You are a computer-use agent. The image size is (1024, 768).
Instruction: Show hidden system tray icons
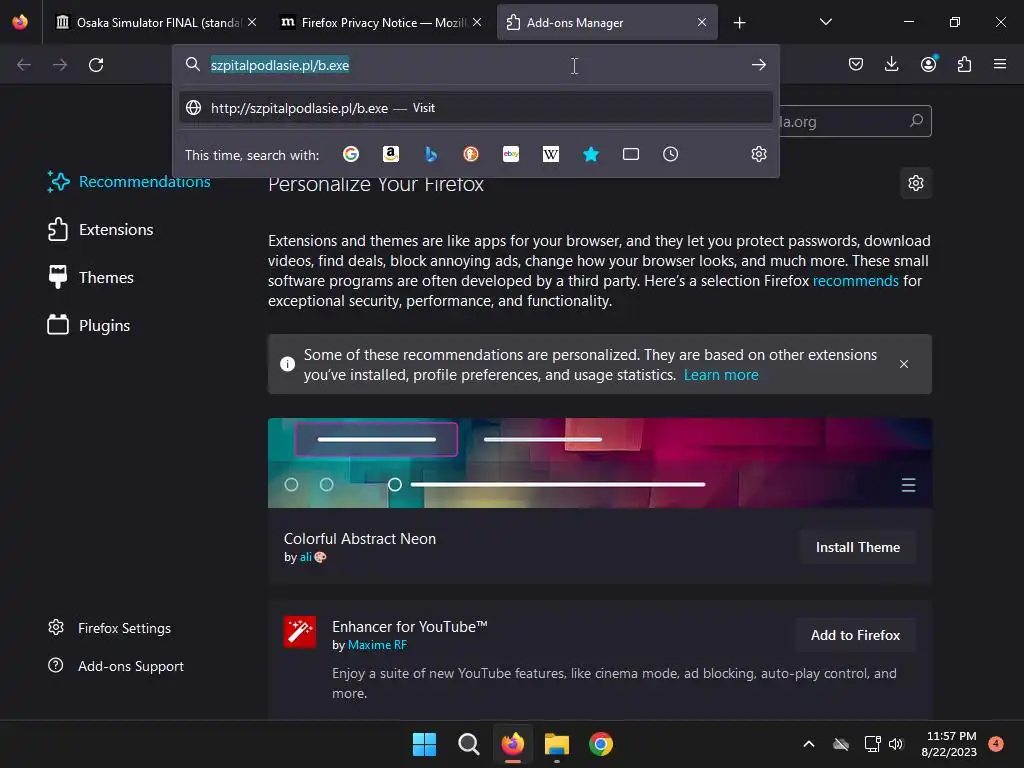click(x=808, y=744)
